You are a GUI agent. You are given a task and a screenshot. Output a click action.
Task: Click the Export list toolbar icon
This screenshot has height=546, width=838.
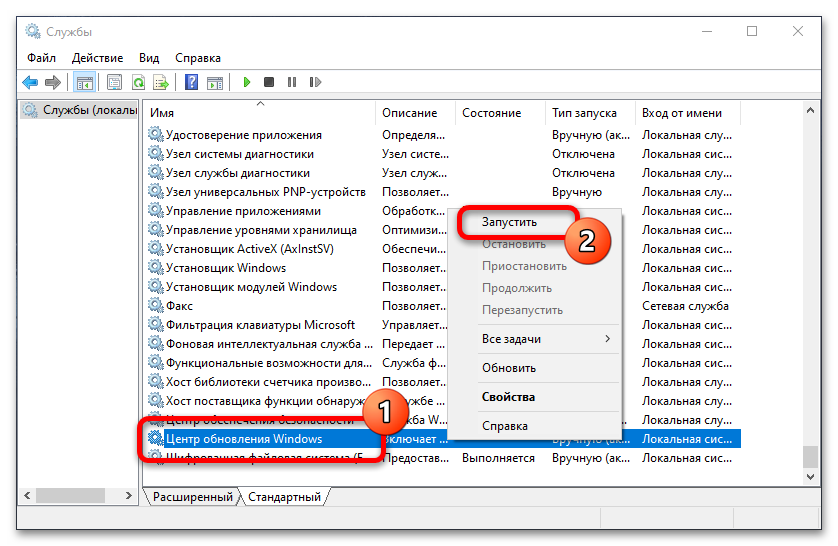click(161, 82)
